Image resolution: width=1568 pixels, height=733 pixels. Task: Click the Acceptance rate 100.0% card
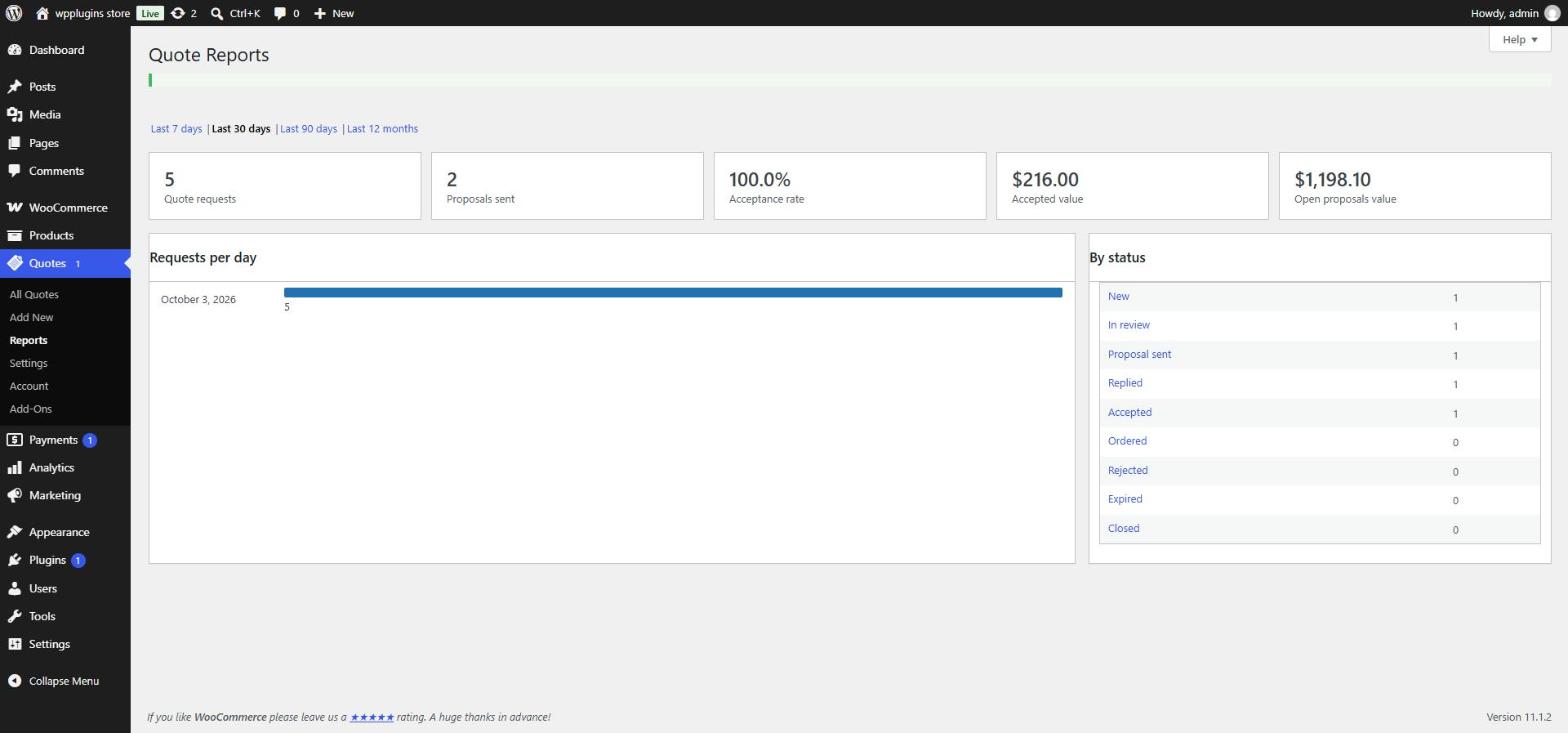point(850,186)
